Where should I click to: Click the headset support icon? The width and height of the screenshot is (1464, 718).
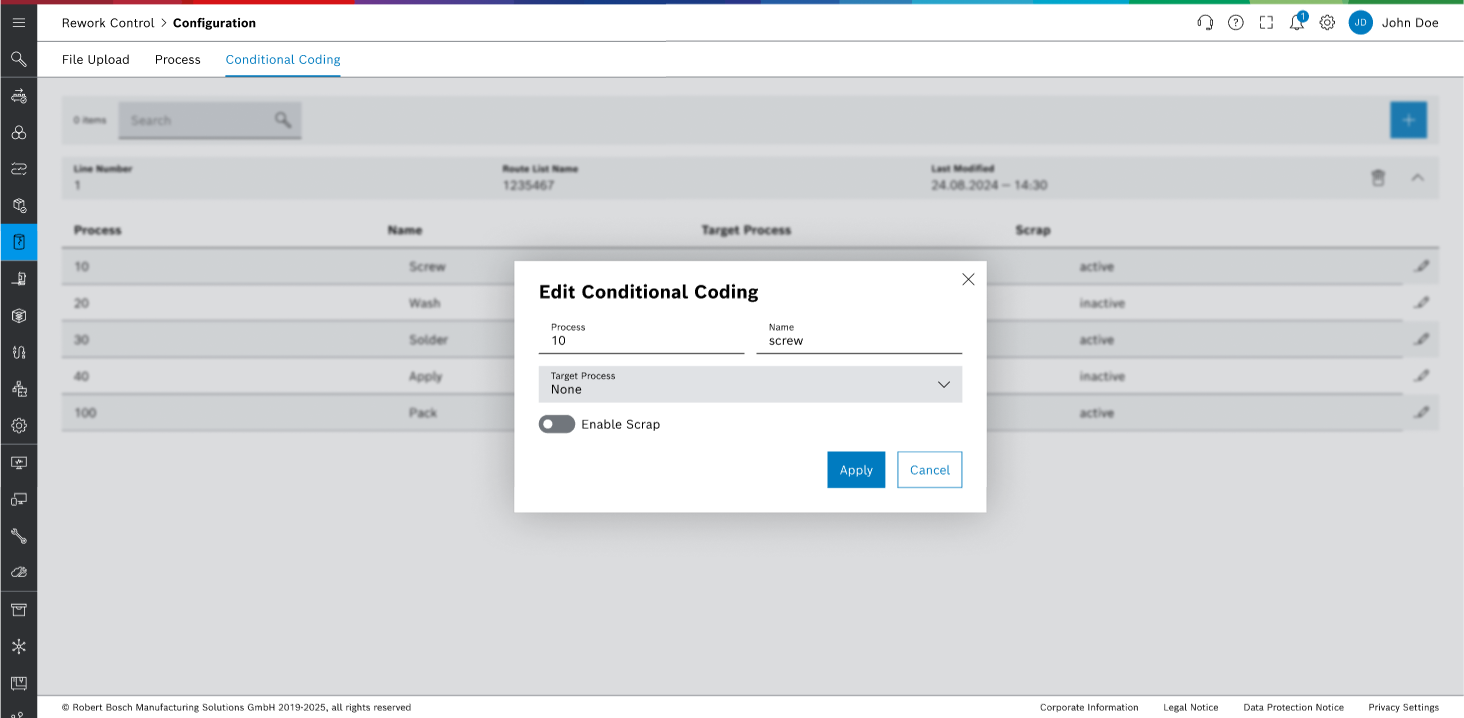1205,22
